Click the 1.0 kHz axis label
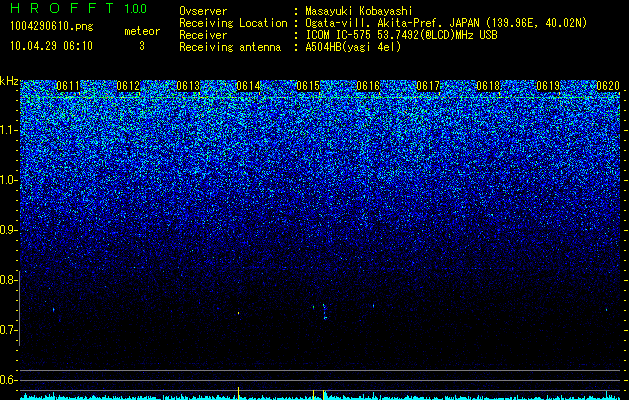This screenshot has width=629, height=400. [x=8, y=180]
